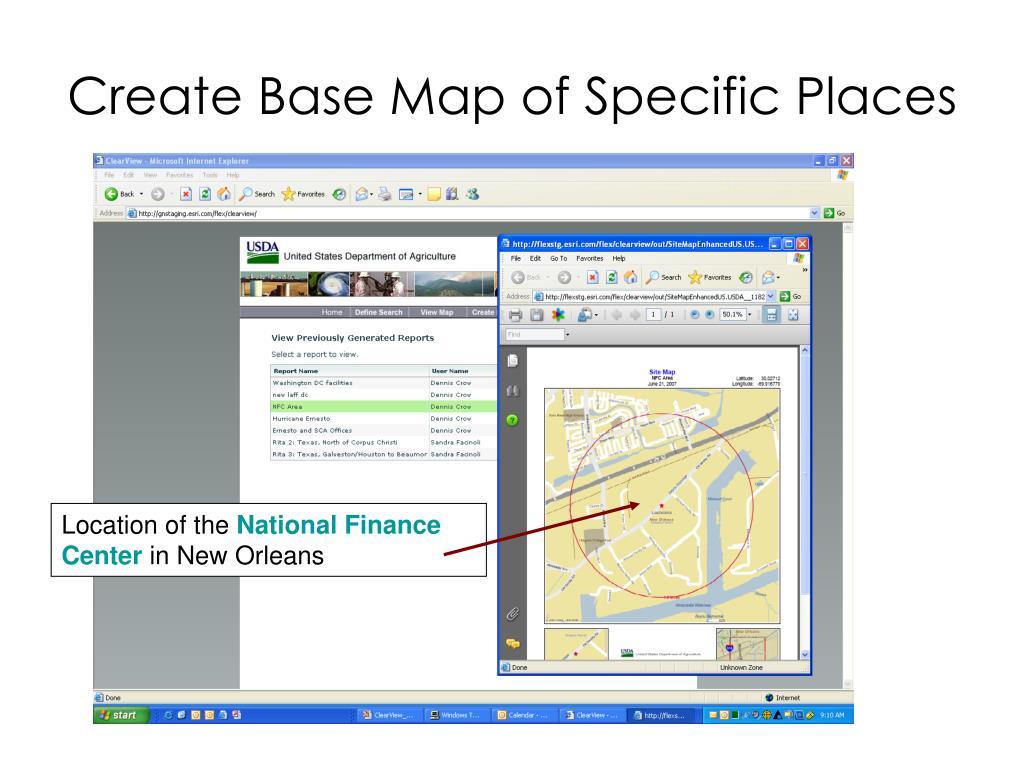The width and height of the screenshot is (1024, 768).
Task: Click Edit page icon in main toolbar
Action: [406, 194]
